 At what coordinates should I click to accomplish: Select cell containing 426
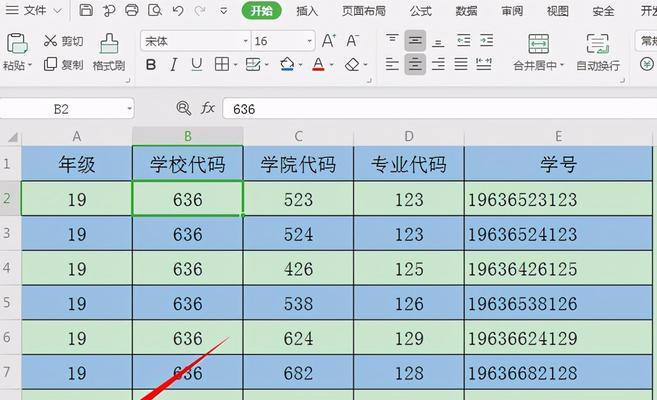(x=298, y=268)
